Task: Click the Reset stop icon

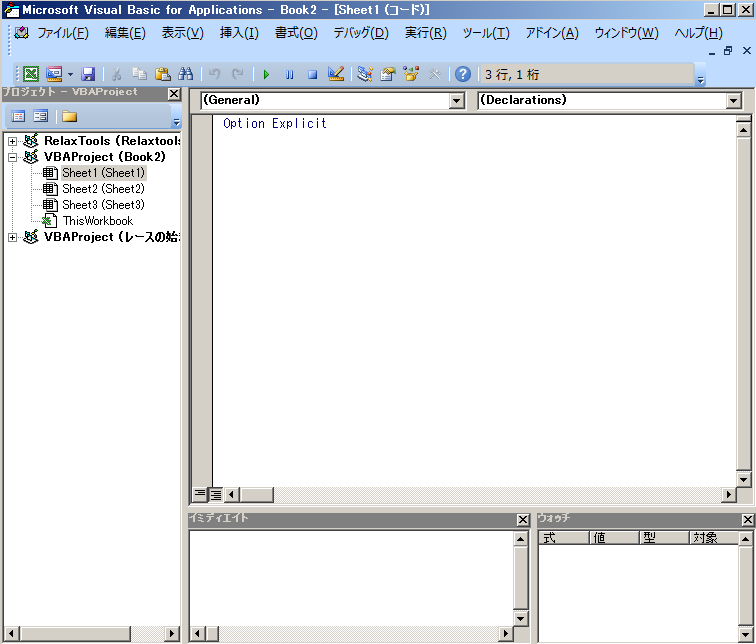Action: [312, 74]
